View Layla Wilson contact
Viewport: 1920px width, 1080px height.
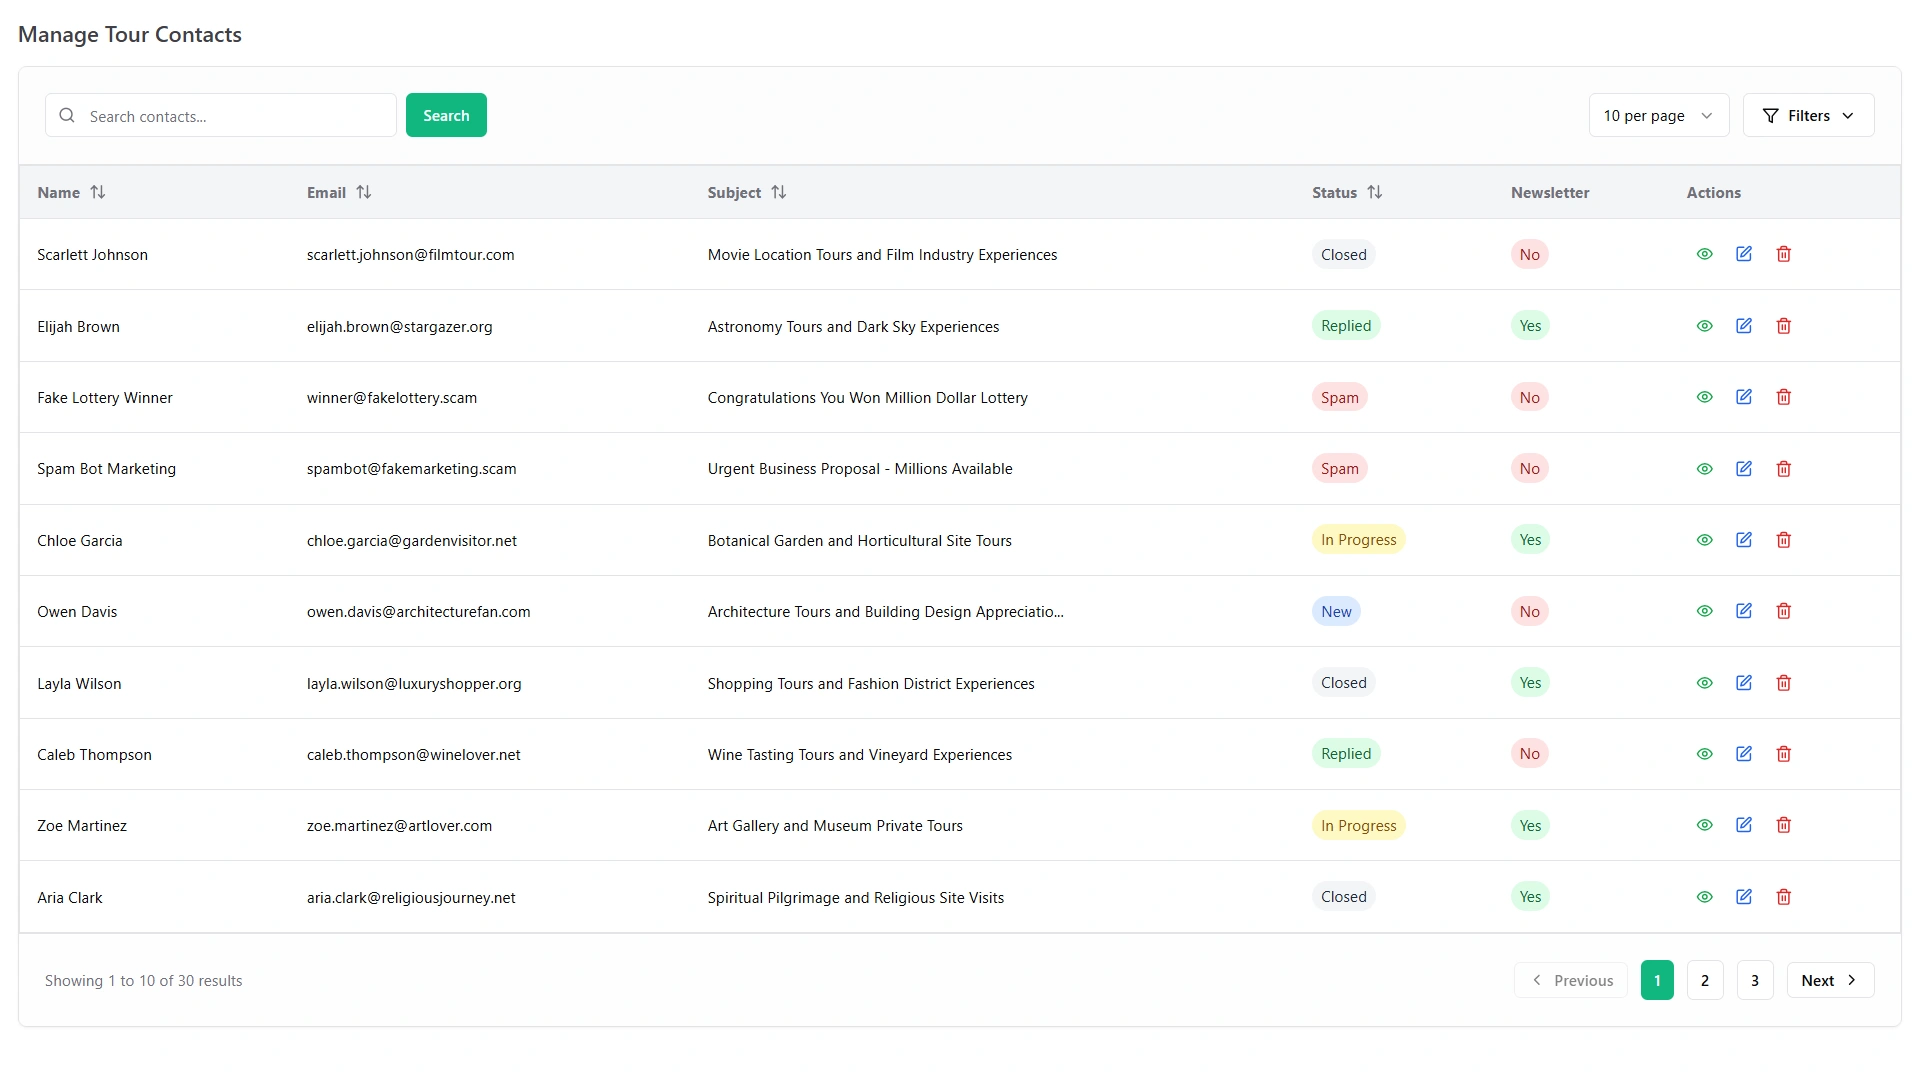(x=1705, y=683)
